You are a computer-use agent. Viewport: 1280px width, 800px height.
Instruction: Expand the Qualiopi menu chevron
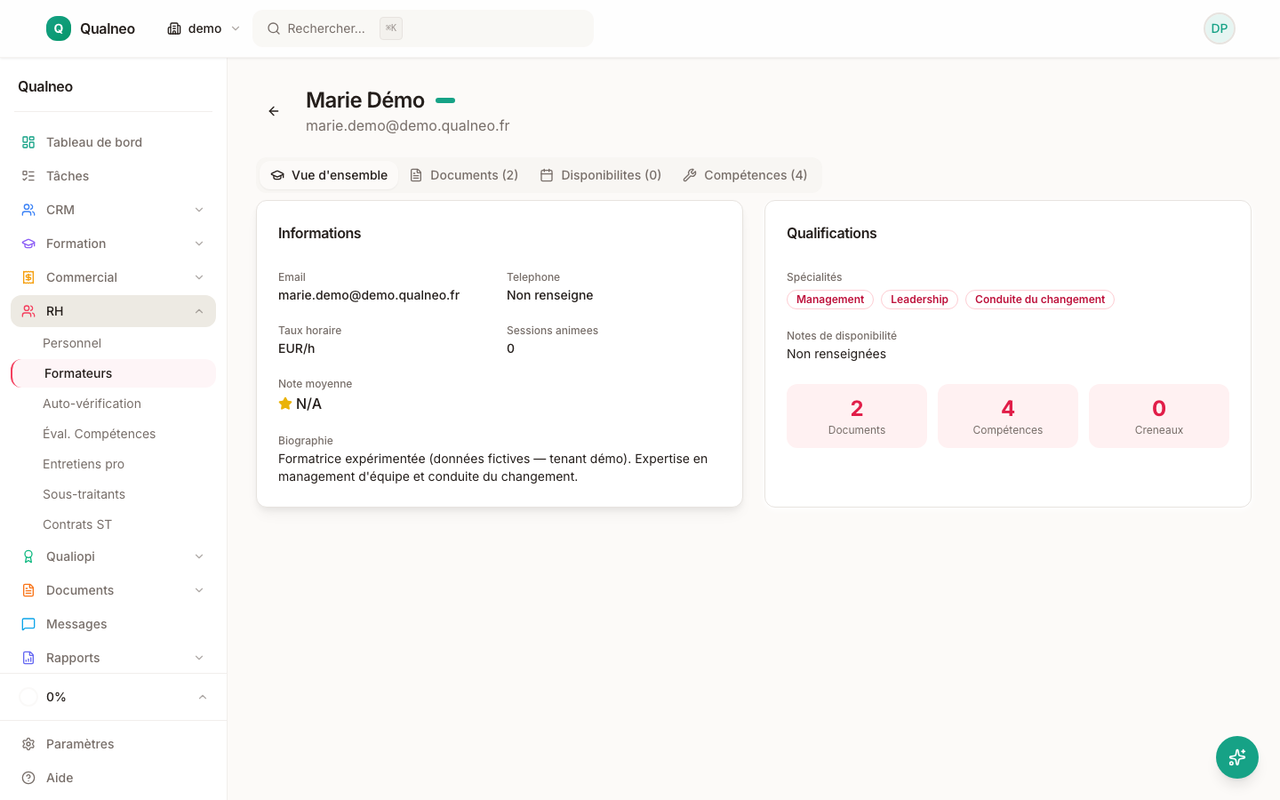(199, 556)
